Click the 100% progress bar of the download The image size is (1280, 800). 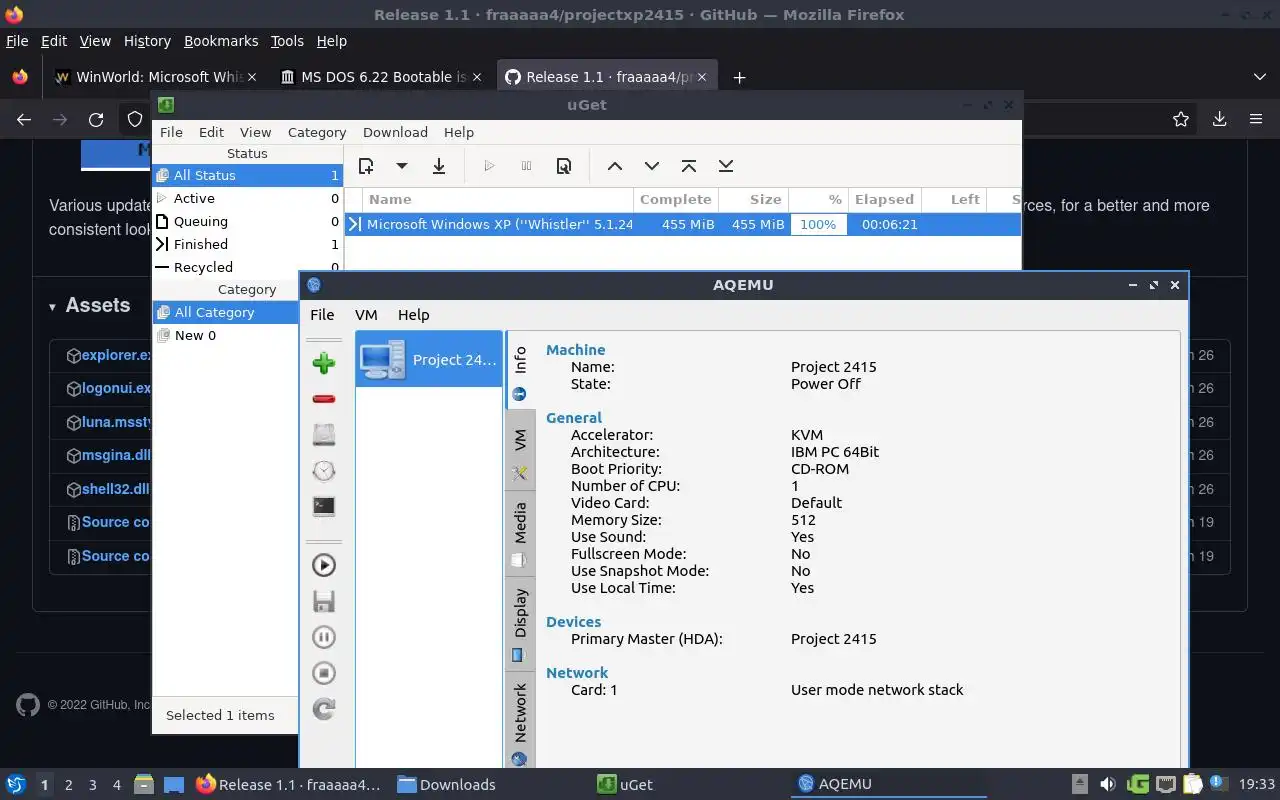[x=818, y=224]
